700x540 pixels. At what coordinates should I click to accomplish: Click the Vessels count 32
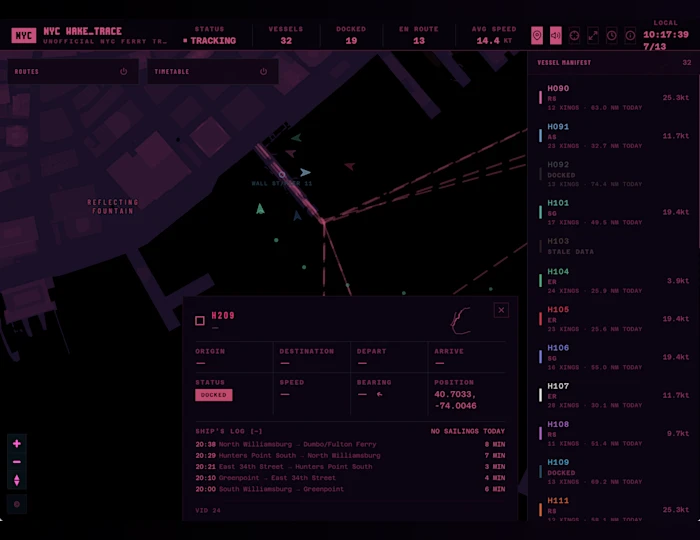coord(286,41)
